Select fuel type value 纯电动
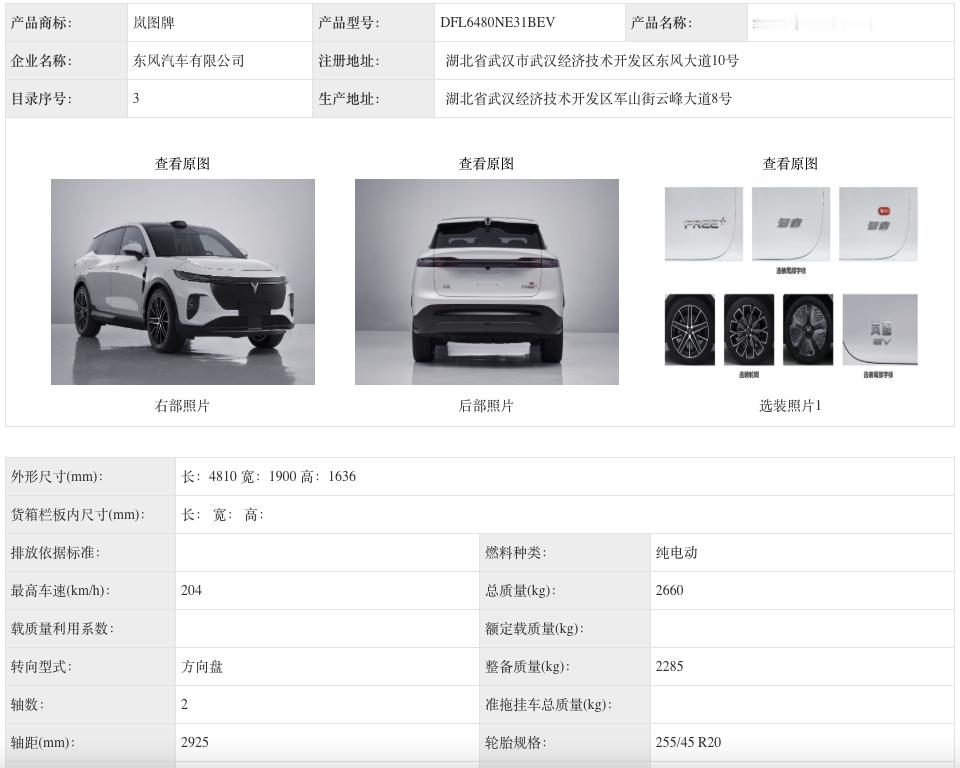Screen dimensions: 960x768 pyautogui.click(x=677, y=552)
